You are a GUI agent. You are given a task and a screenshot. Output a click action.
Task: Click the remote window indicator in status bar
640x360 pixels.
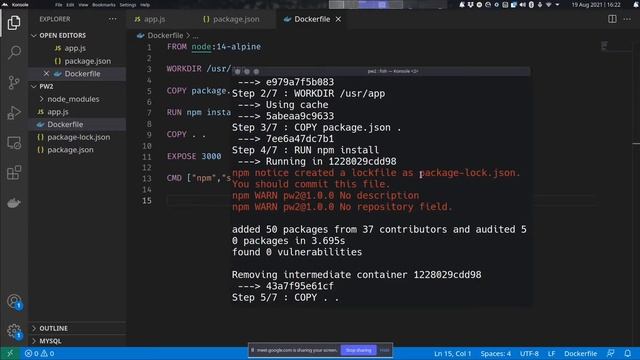(x=10, y=353)
